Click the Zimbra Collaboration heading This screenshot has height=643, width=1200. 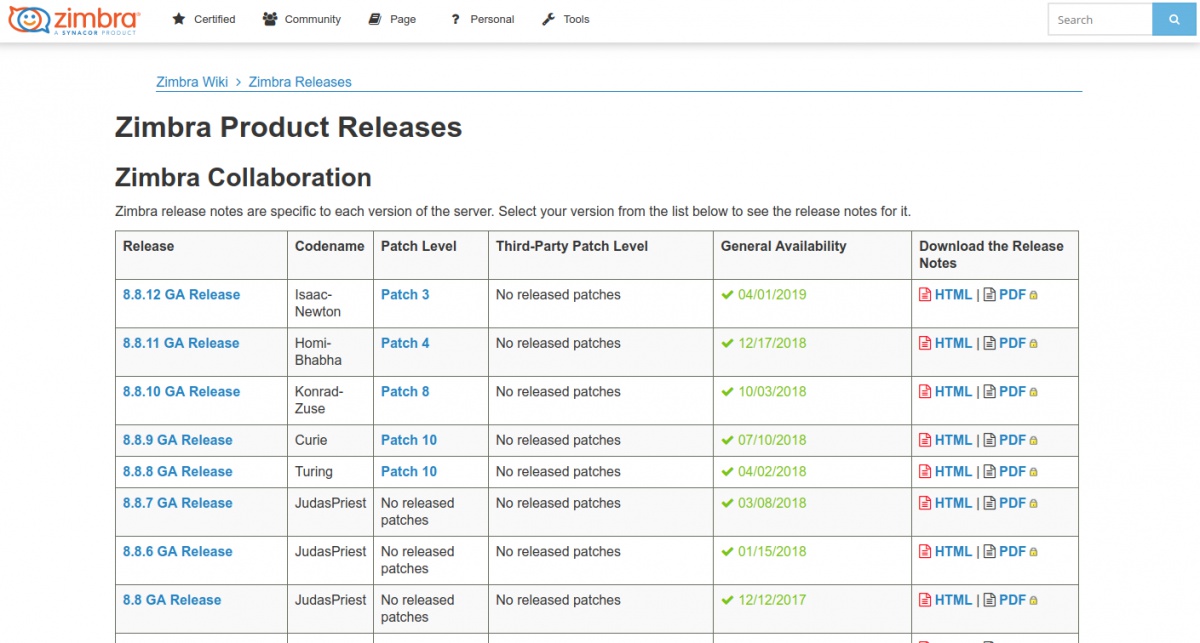(x=243, y=178)
